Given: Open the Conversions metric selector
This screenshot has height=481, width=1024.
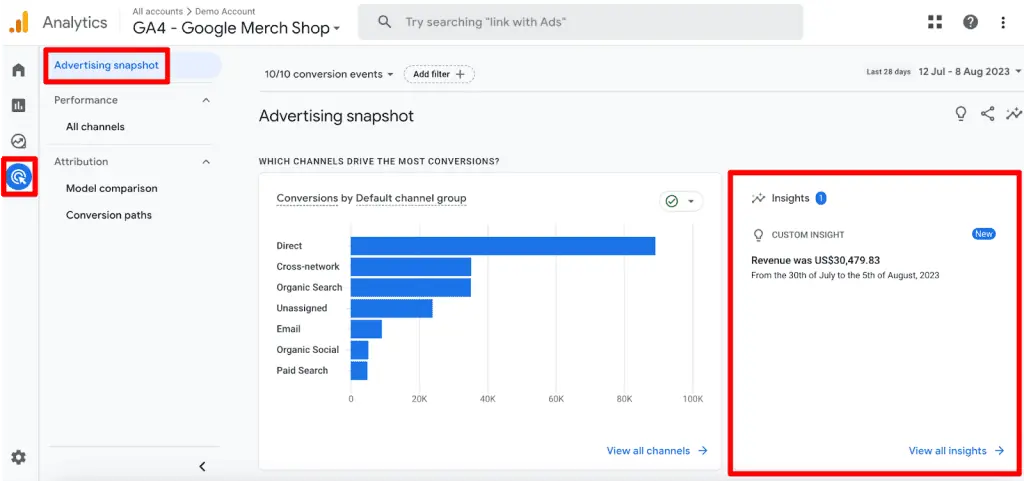Looking at the screenshot, I should click(307, 198).
